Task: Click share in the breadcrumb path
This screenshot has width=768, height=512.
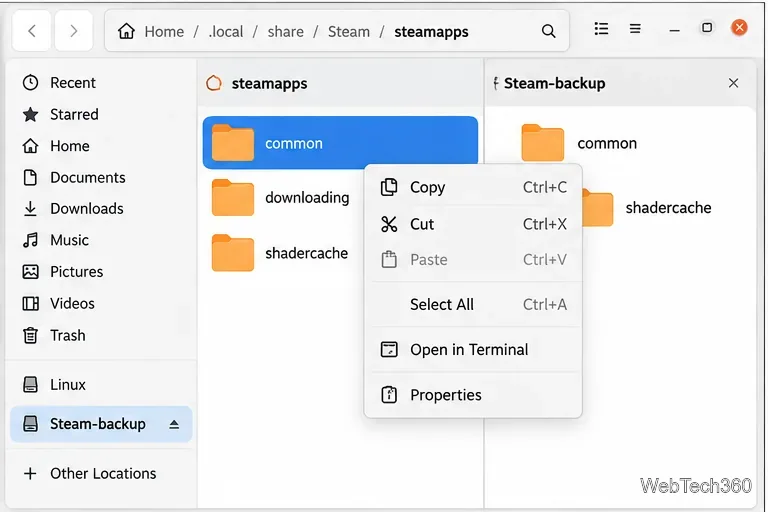Action: [286, 32]
